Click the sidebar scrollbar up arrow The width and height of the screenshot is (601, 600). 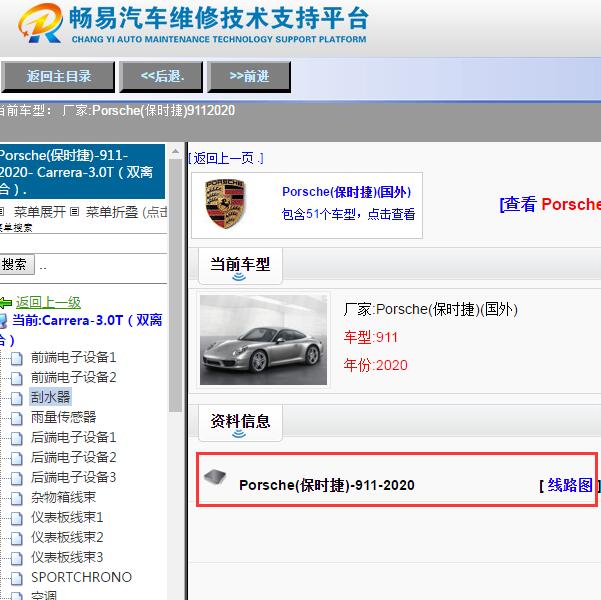coord(175,152)
